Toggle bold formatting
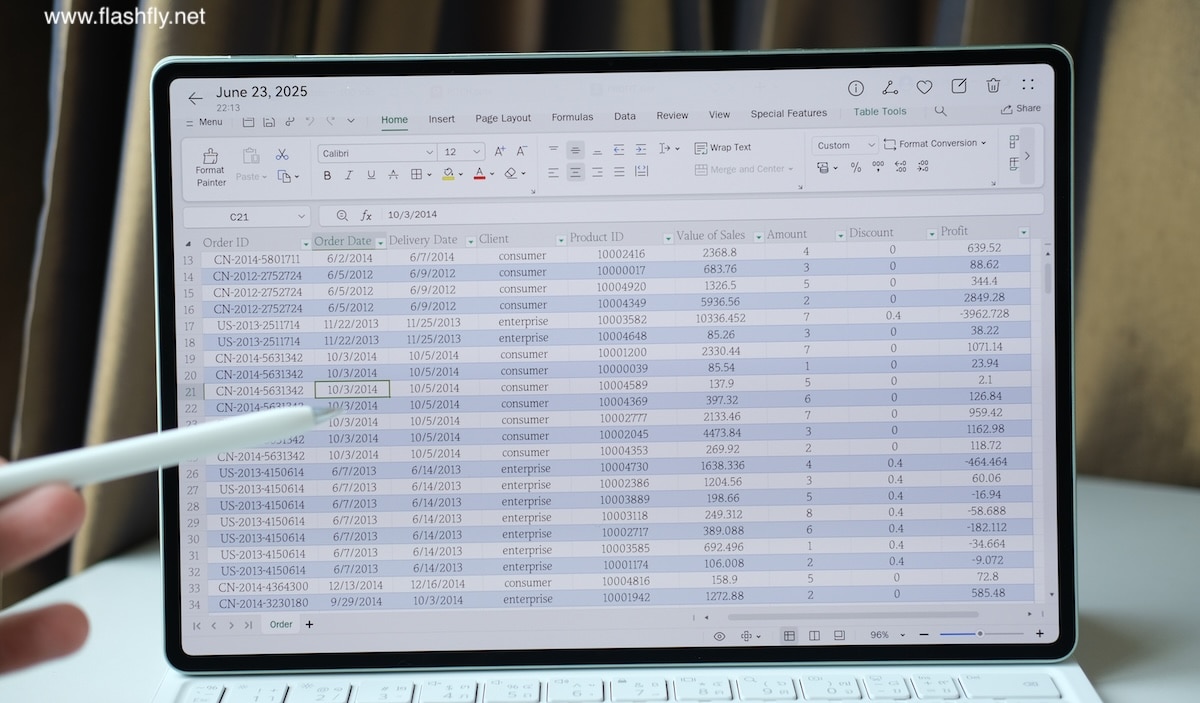The height and width of the screenshot is (703, 1200). click(327, 175)
